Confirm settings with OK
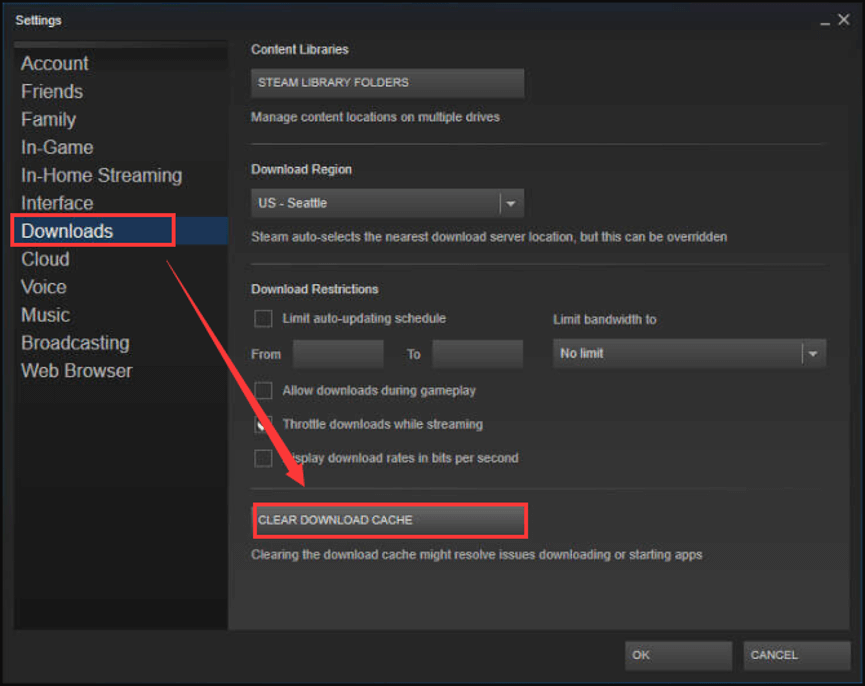The width and height of the screenshot is (865, 686). (679, 655)
